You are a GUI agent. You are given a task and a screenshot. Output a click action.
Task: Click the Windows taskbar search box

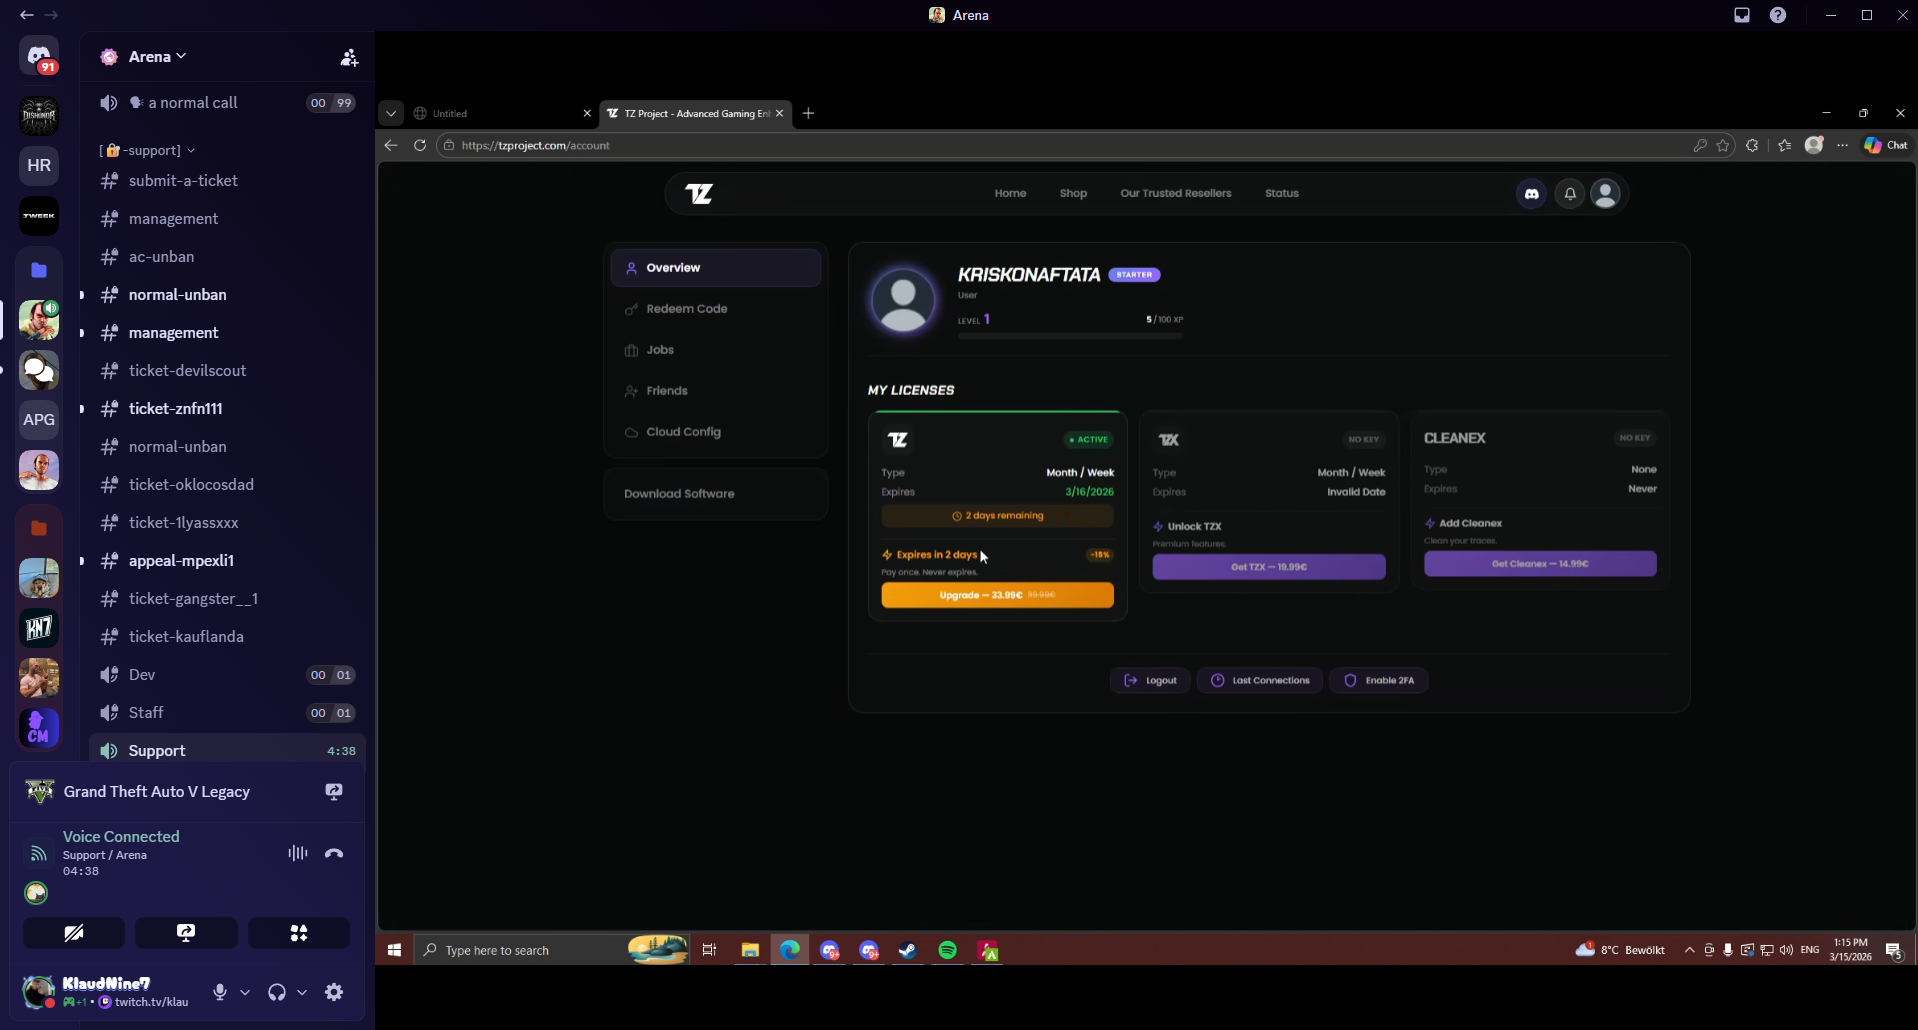(552, 950)
